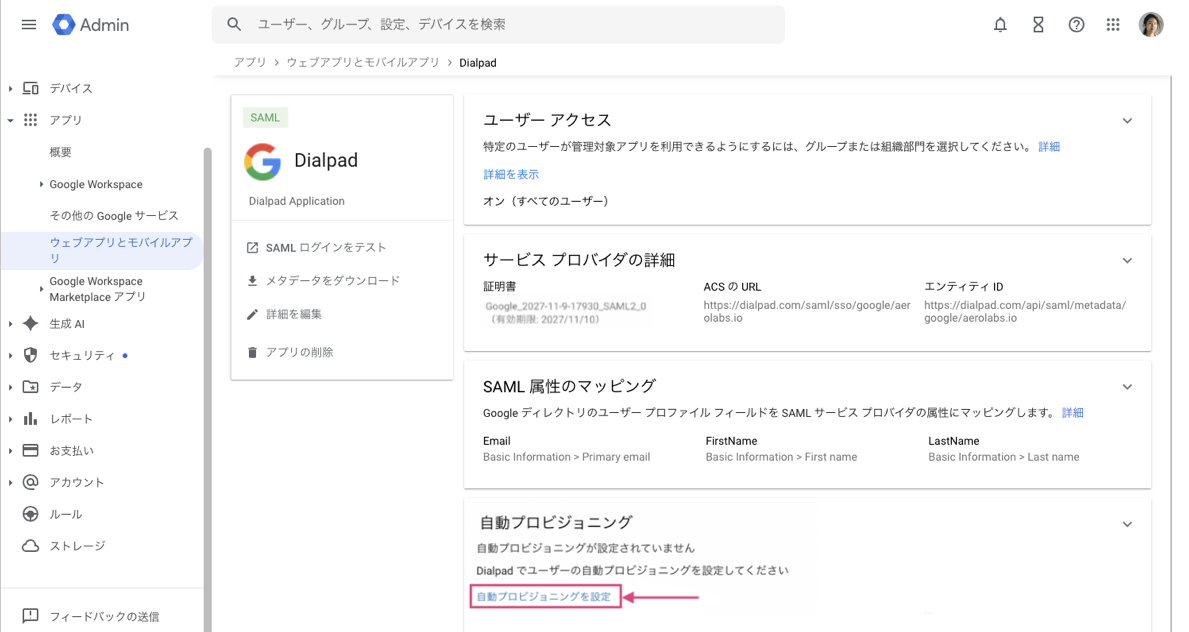Expand the SAML attribute mapping chevron

tap(1127, 387)
